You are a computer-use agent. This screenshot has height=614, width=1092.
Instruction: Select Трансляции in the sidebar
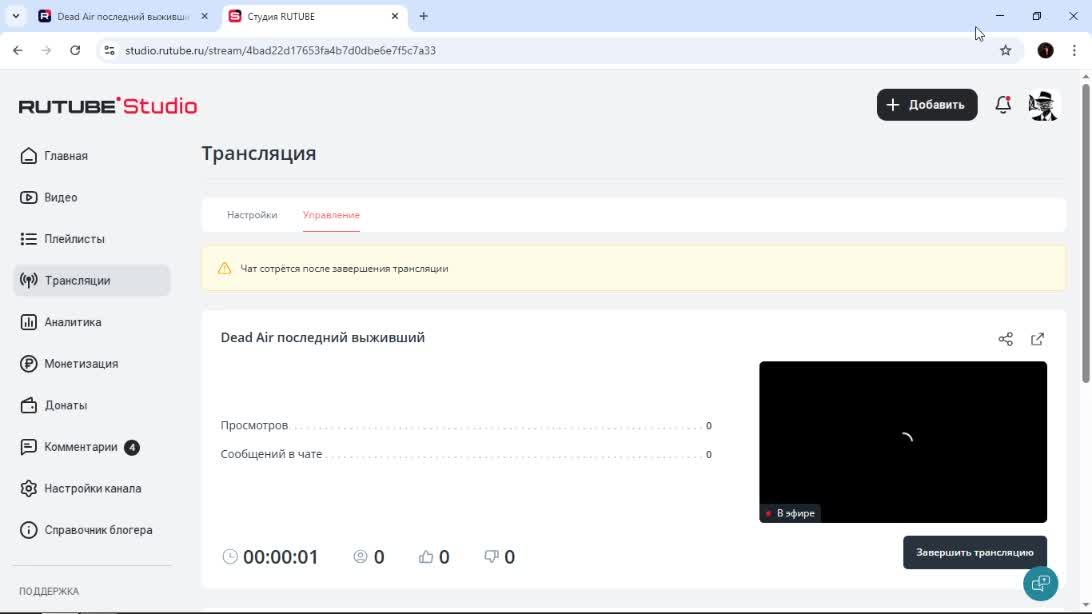coord(91,281)
